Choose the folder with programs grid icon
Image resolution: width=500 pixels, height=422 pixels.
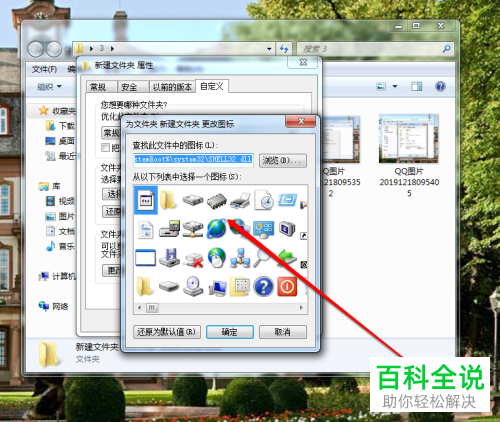pos(240,287)
